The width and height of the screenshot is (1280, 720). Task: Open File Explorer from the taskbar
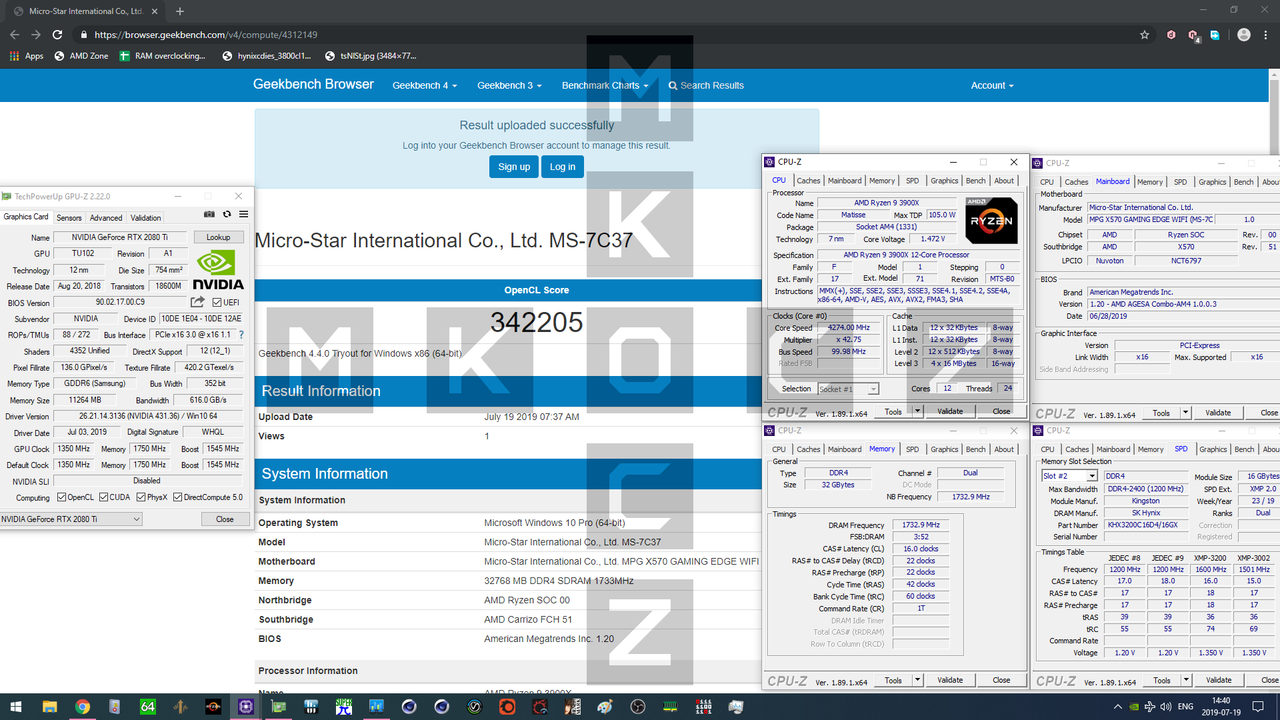[49, 707]
